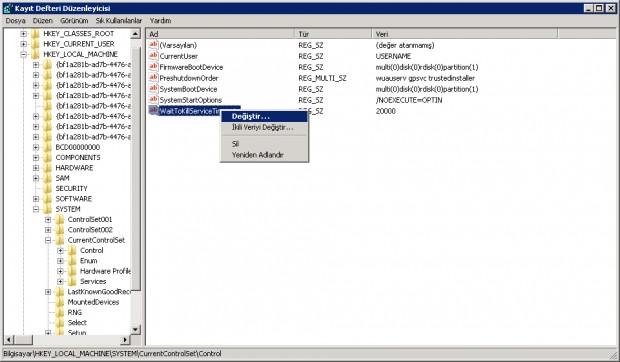Select the Select key in the tree

[77, 322]
